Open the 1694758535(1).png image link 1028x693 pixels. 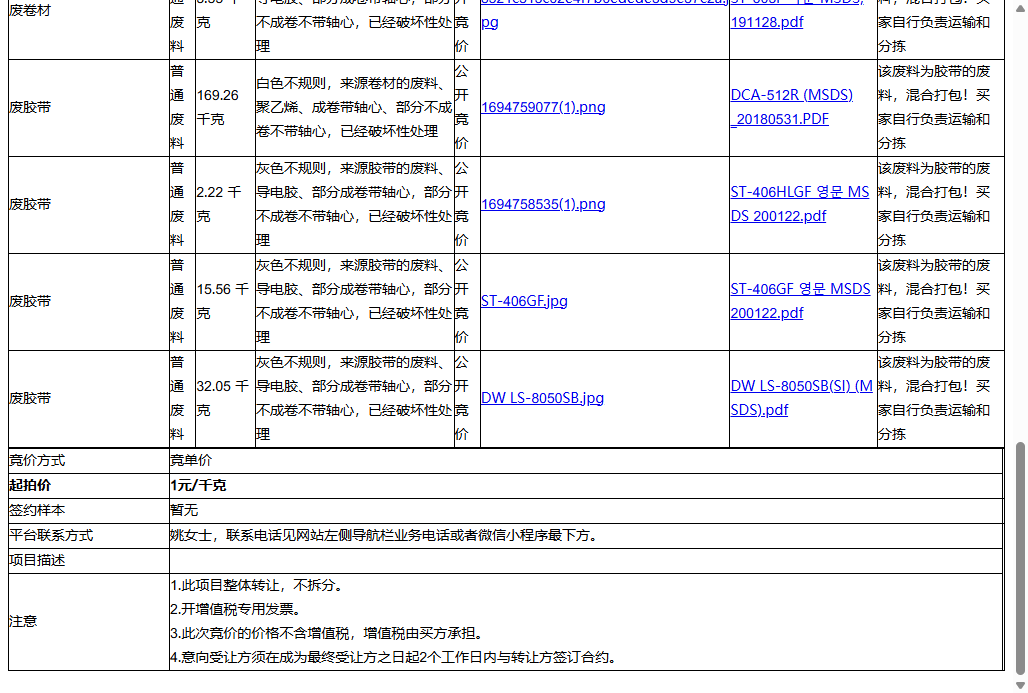pos(543,205)
